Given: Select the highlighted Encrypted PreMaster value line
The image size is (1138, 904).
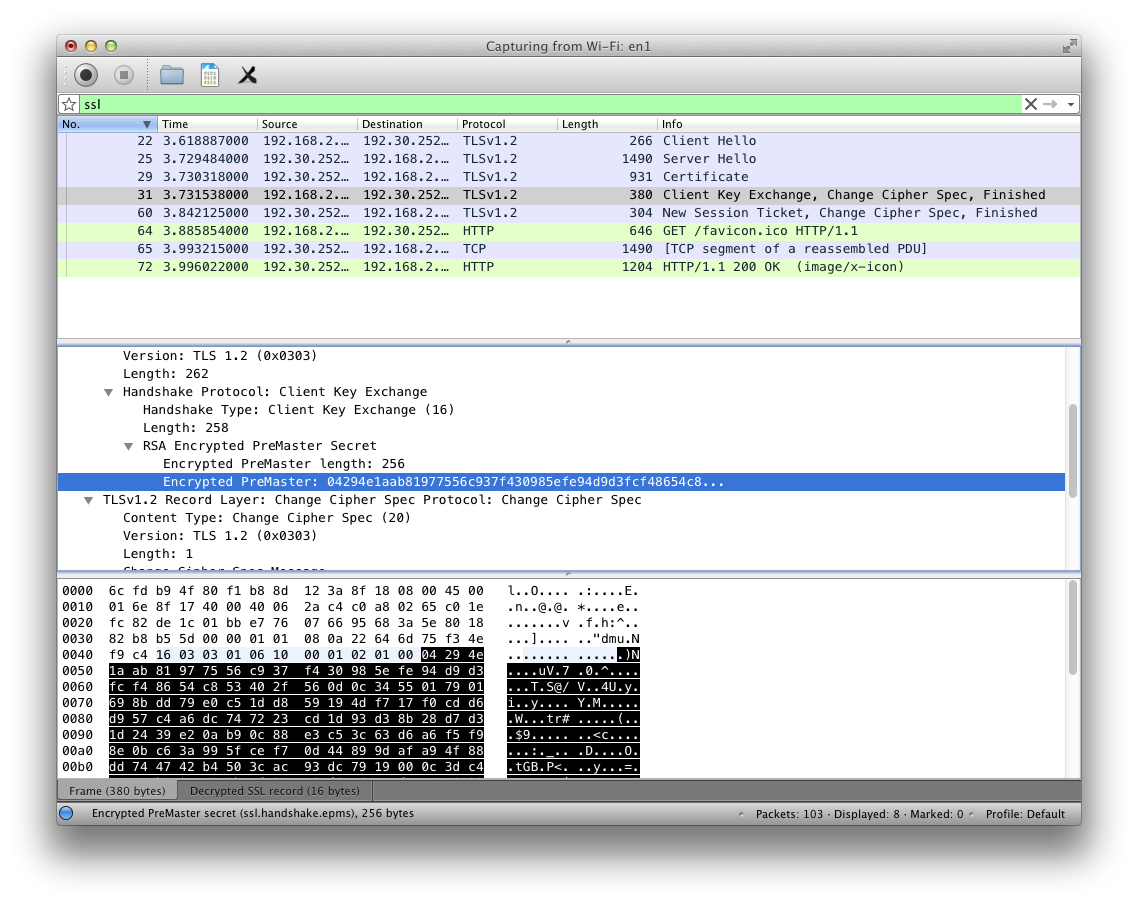Looking at the screenshot, I should click(x=561, y=482).
